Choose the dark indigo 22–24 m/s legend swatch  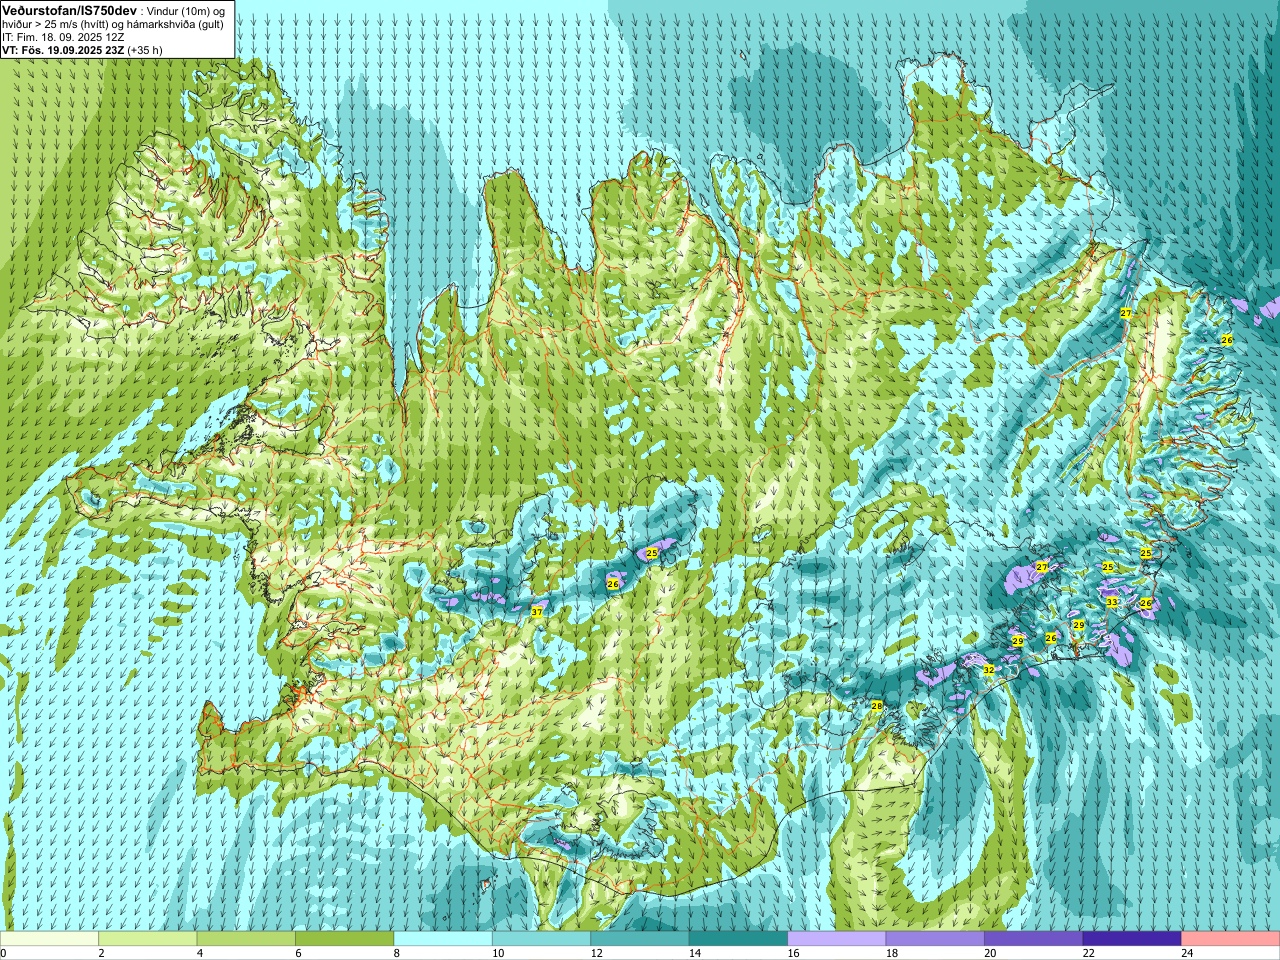click(1132, 939)
